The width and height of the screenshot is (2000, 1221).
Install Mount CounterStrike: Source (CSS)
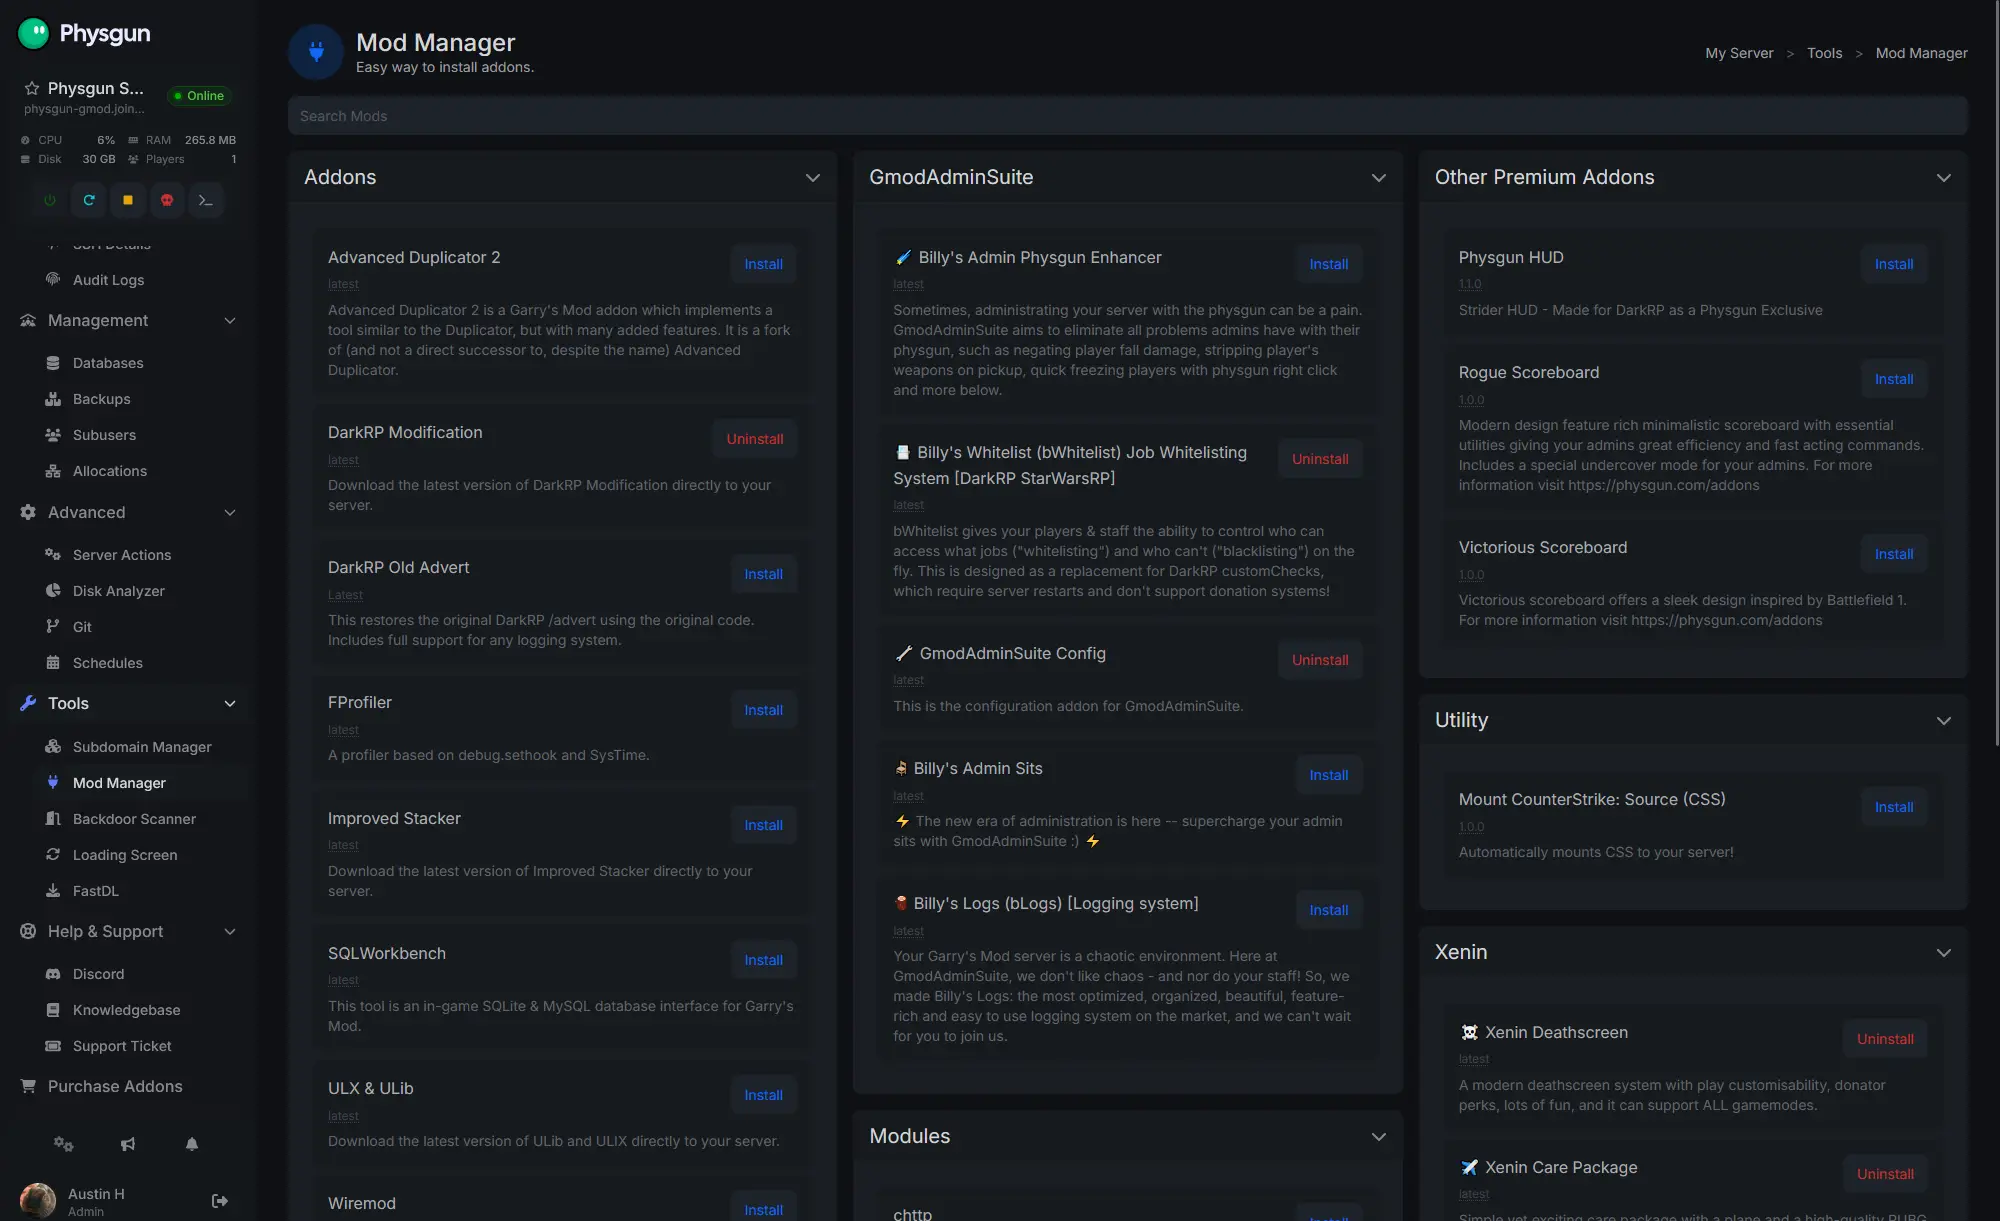1894,807
